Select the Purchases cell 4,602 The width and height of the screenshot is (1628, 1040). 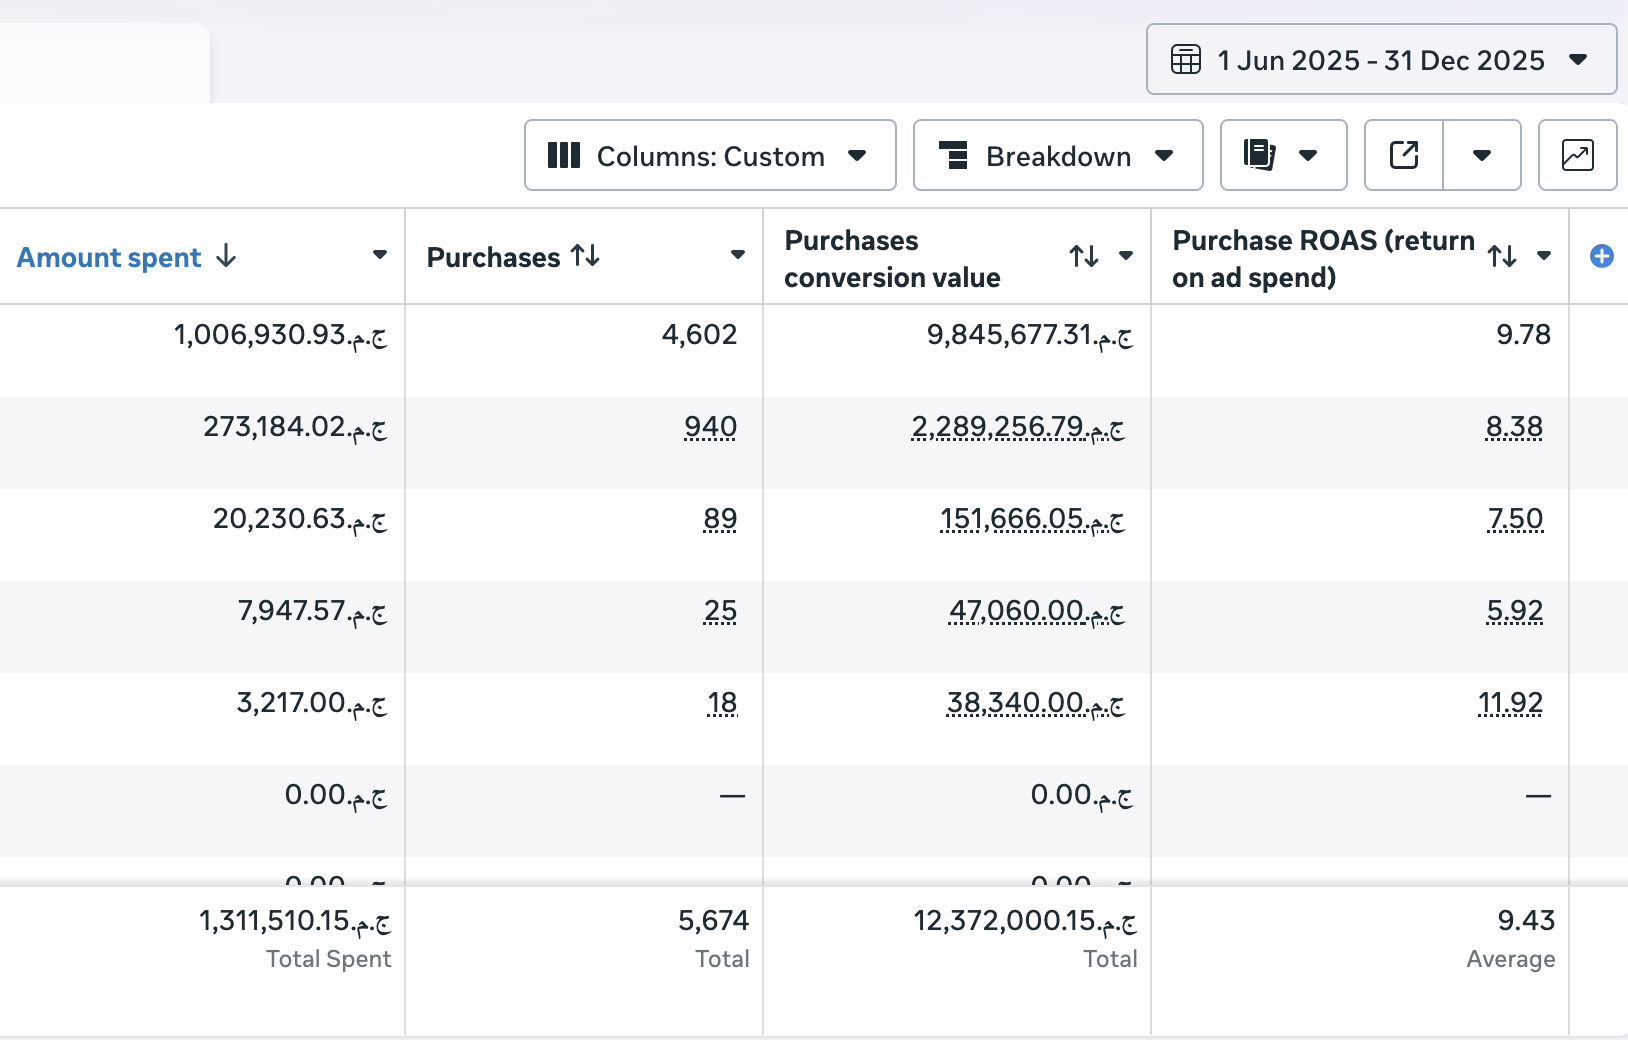coord(699,335)
